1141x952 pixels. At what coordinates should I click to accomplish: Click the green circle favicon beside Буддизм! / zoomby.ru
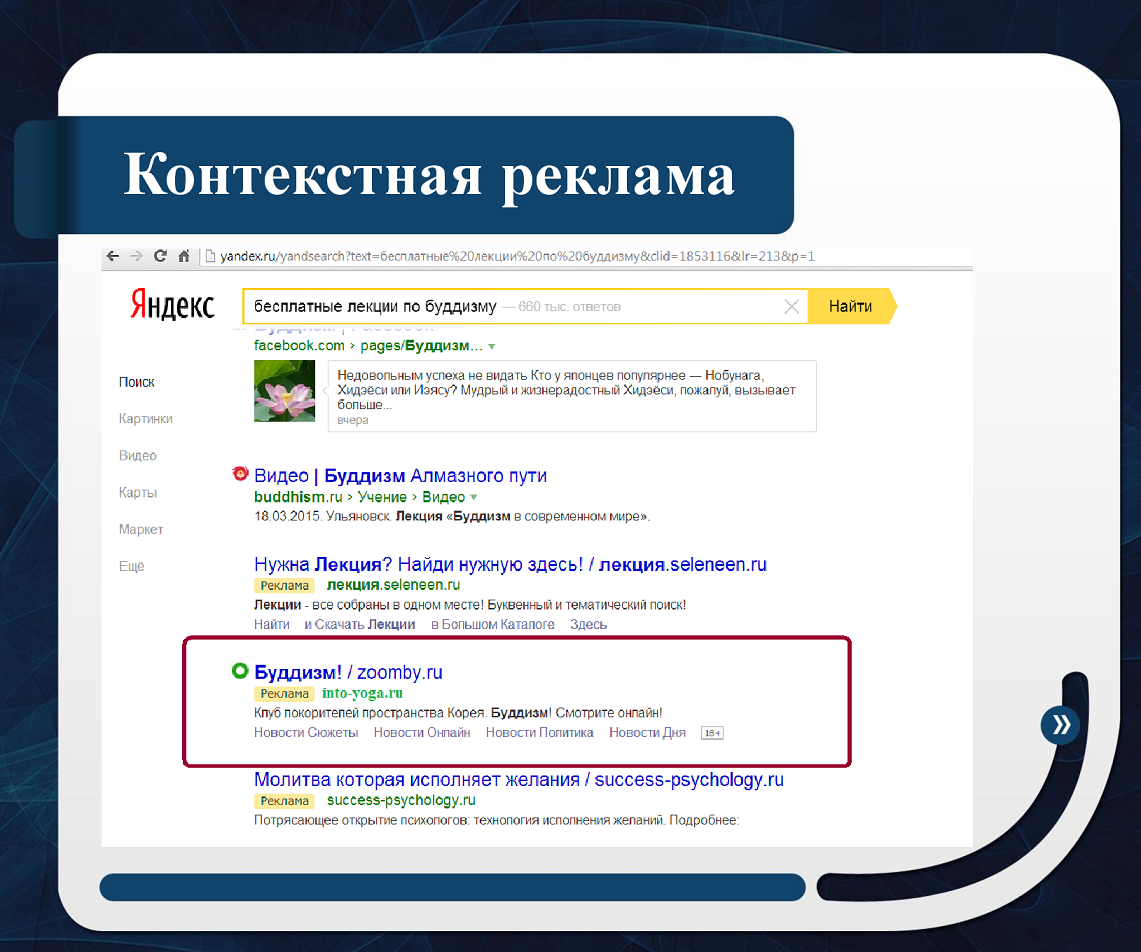[x=240, y=671]
